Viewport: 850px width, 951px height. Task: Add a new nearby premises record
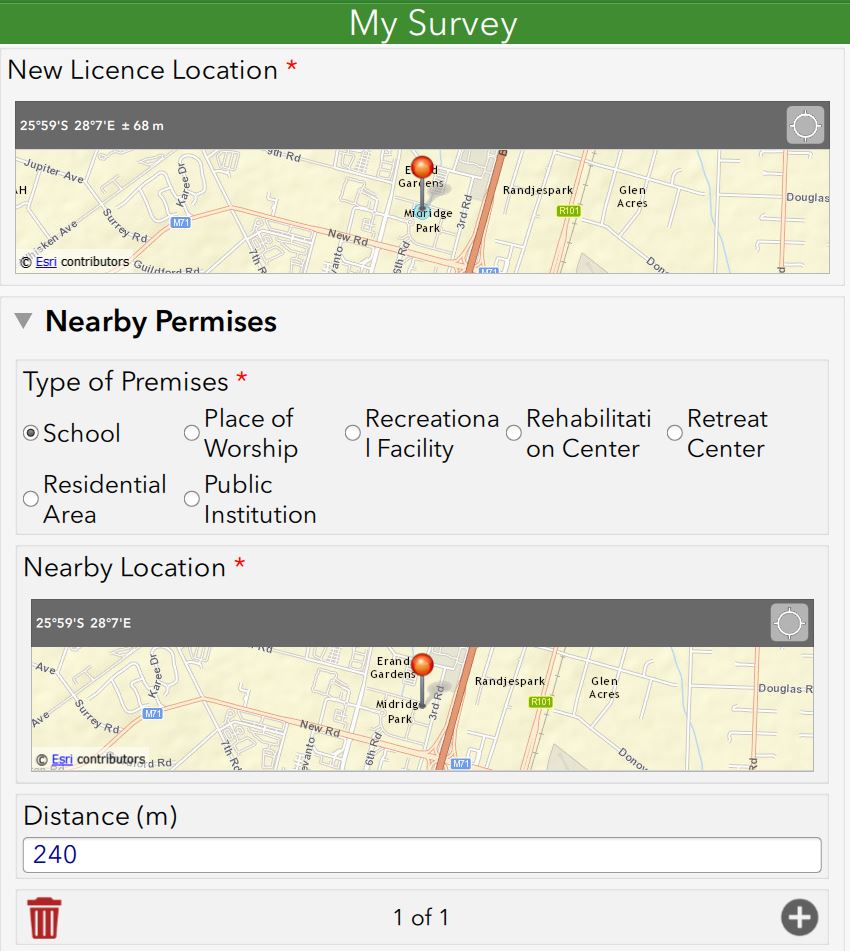[x=798, y=917]
